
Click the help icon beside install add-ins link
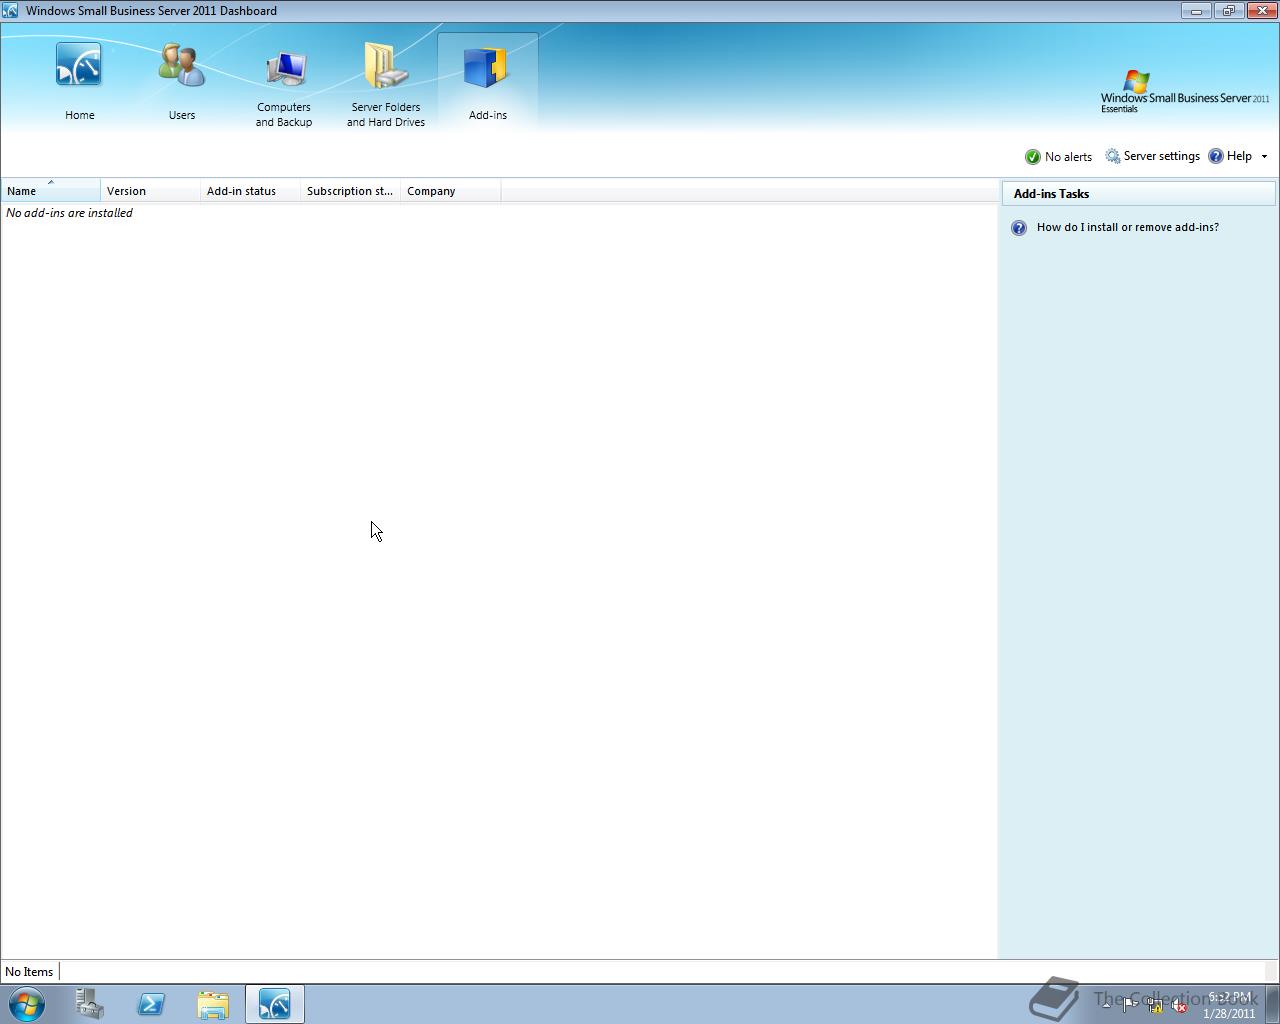coord(1019,228)
